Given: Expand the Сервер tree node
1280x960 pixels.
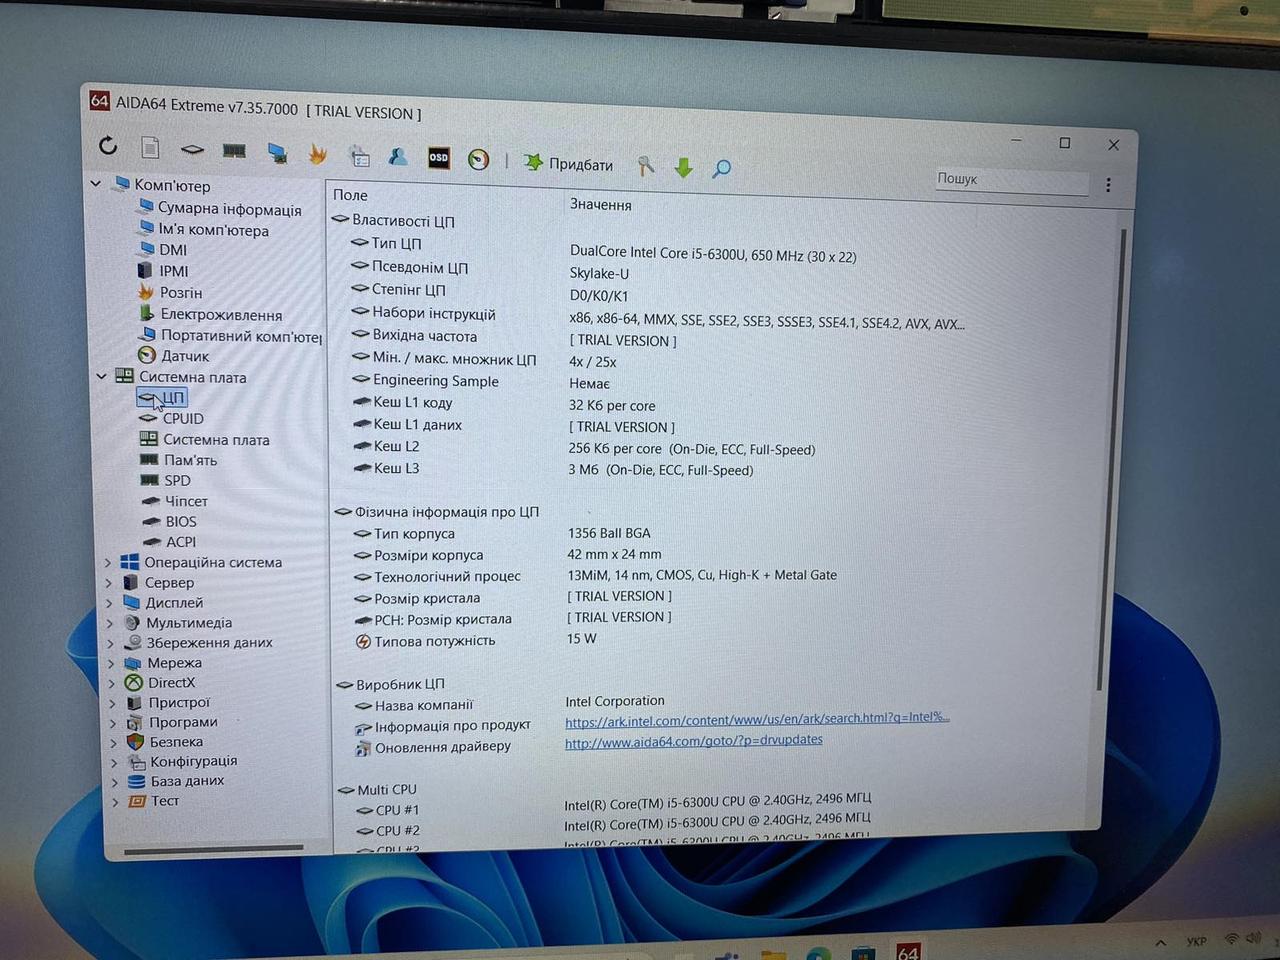Looking at the screenshot, I should click(110, 582).
